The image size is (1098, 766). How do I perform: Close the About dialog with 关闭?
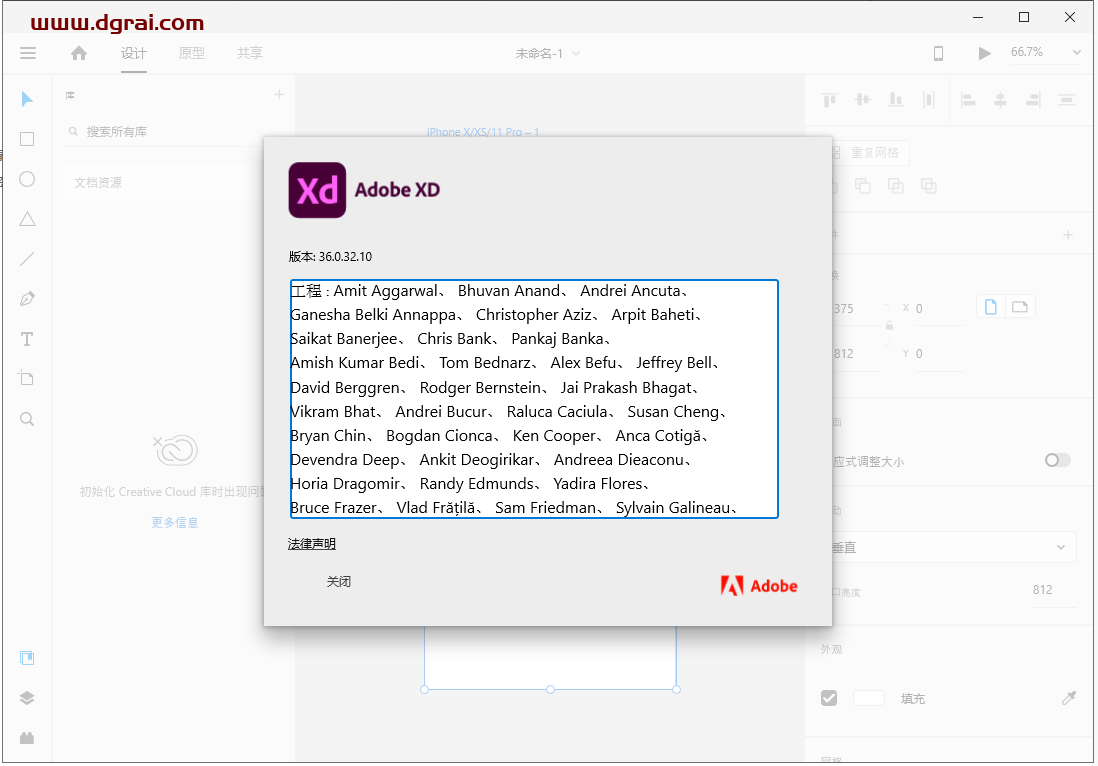tap(339, 582)
